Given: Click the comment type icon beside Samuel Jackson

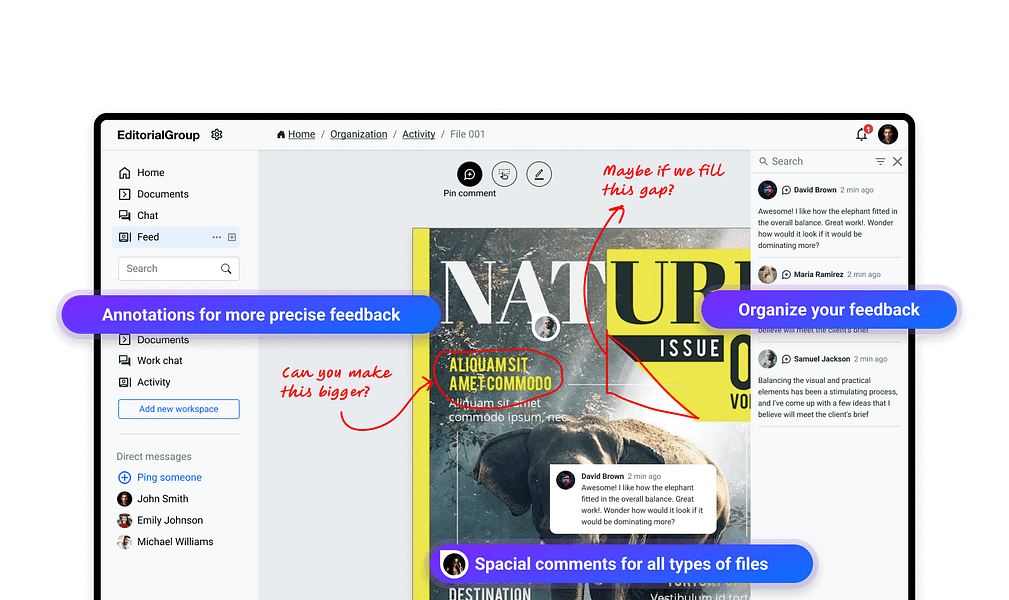Looking at the screenshot, I should coord(786,359).
